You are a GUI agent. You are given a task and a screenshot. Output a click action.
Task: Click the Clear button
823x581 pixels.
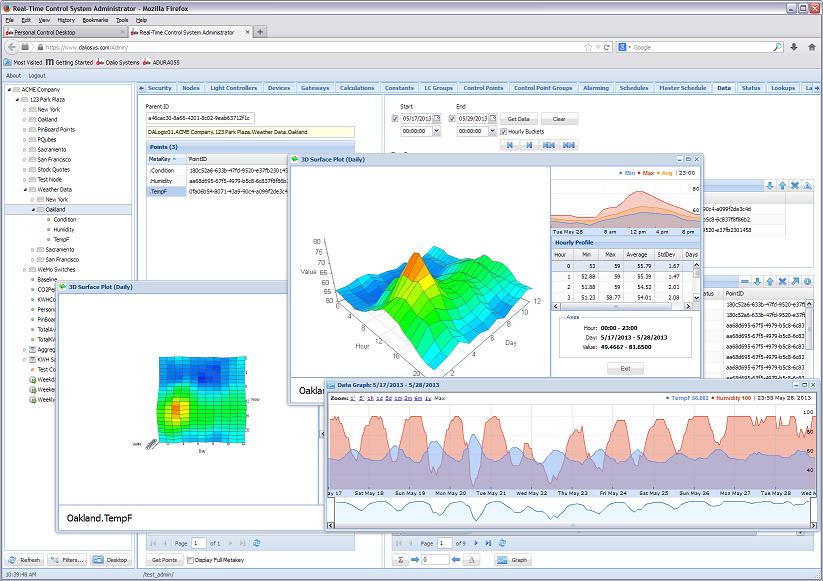click(x=559, y=119)
